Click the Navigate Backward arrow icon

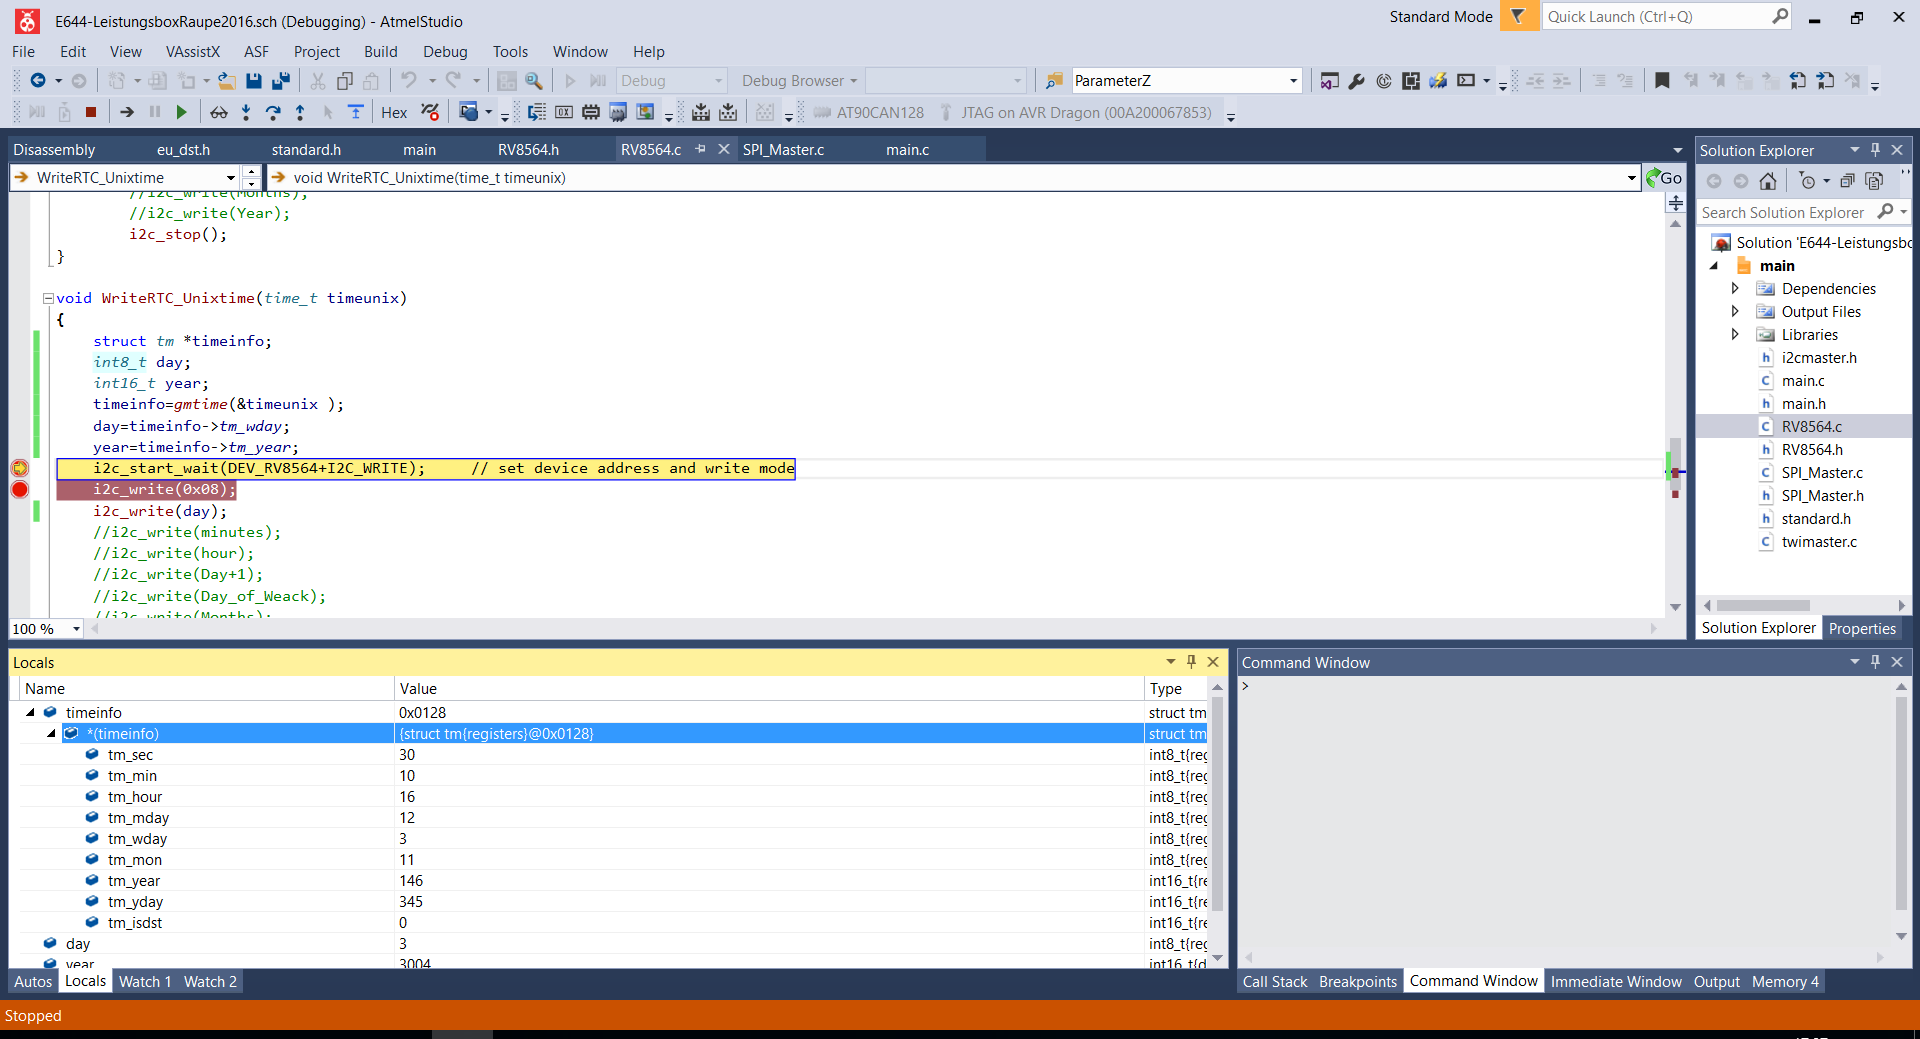(x=38, y=81)
